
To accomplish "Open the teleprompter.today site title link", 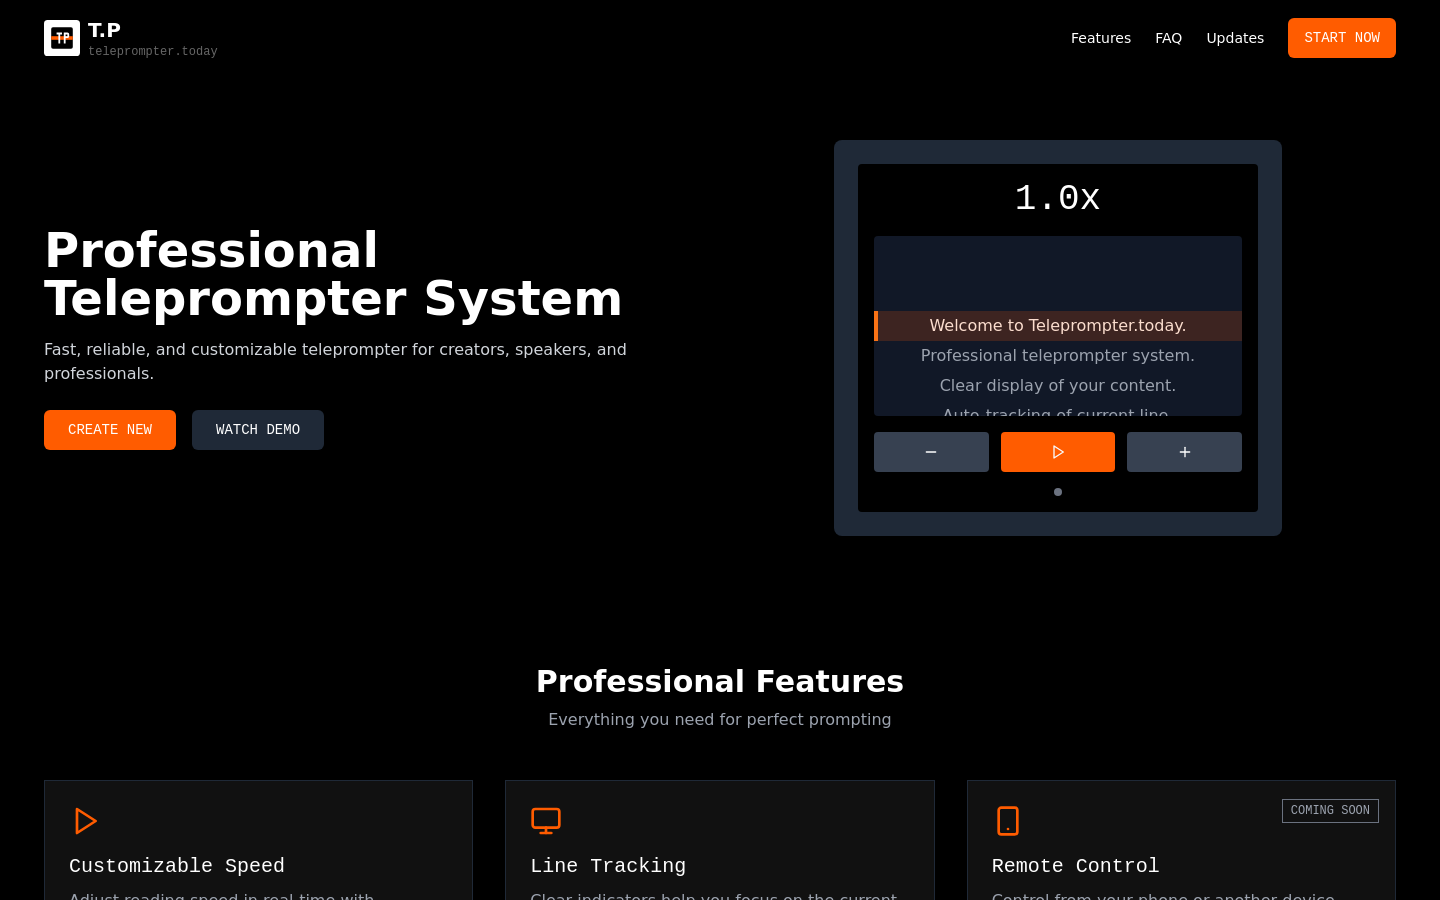I will (152, 51).
